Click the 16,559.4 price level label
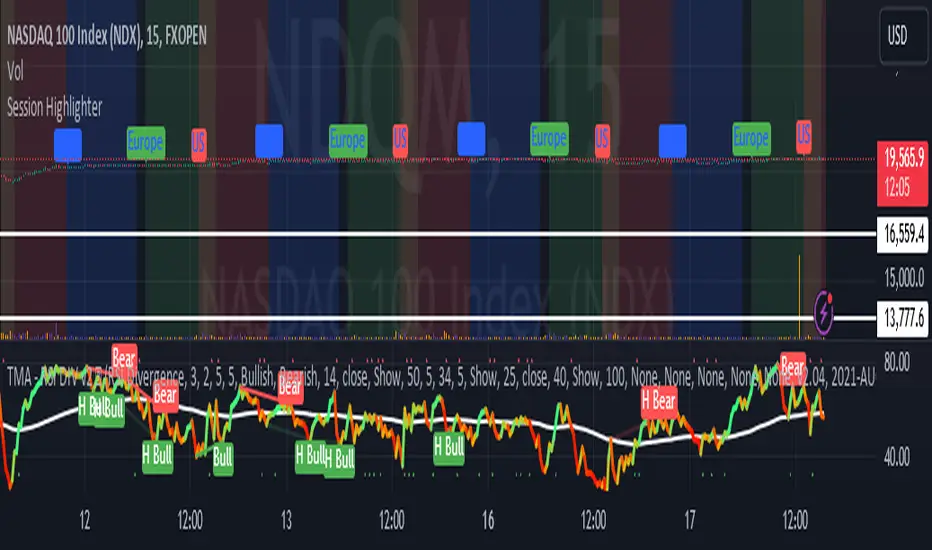This screenshot has width=932, height=550. point(903,234)
